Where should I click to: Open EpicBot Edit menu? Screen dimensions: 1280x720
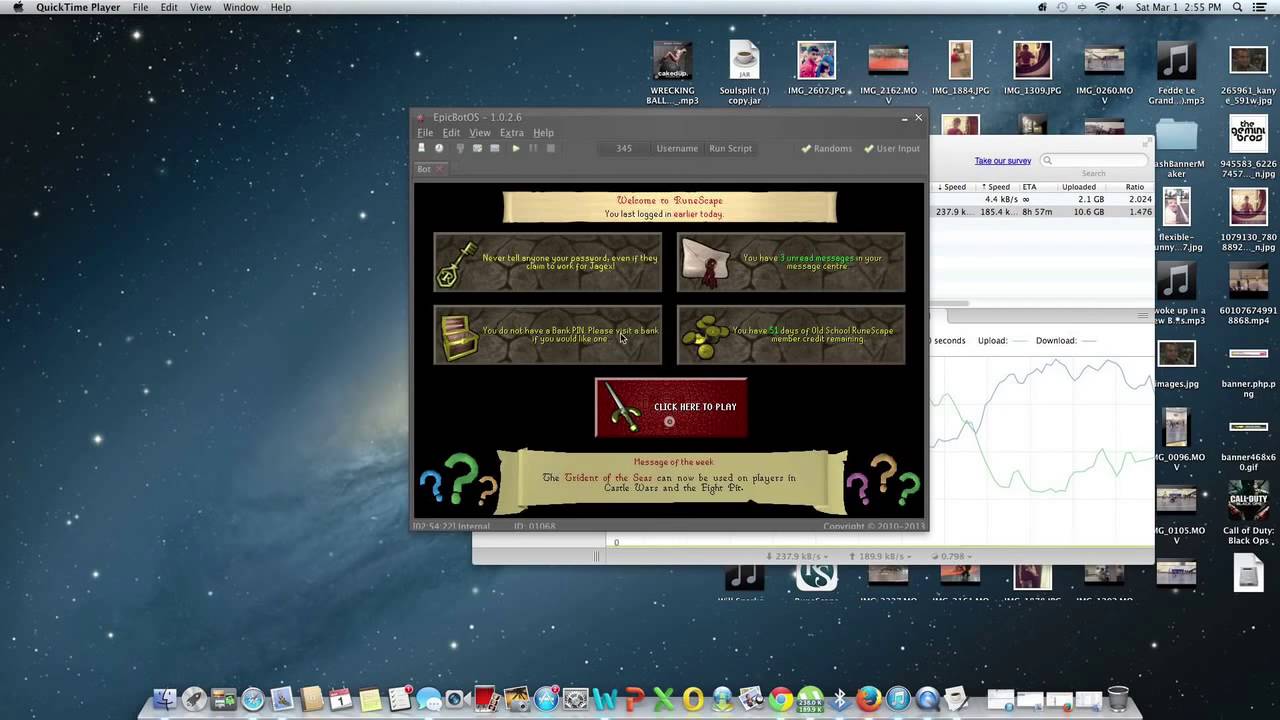451,132
